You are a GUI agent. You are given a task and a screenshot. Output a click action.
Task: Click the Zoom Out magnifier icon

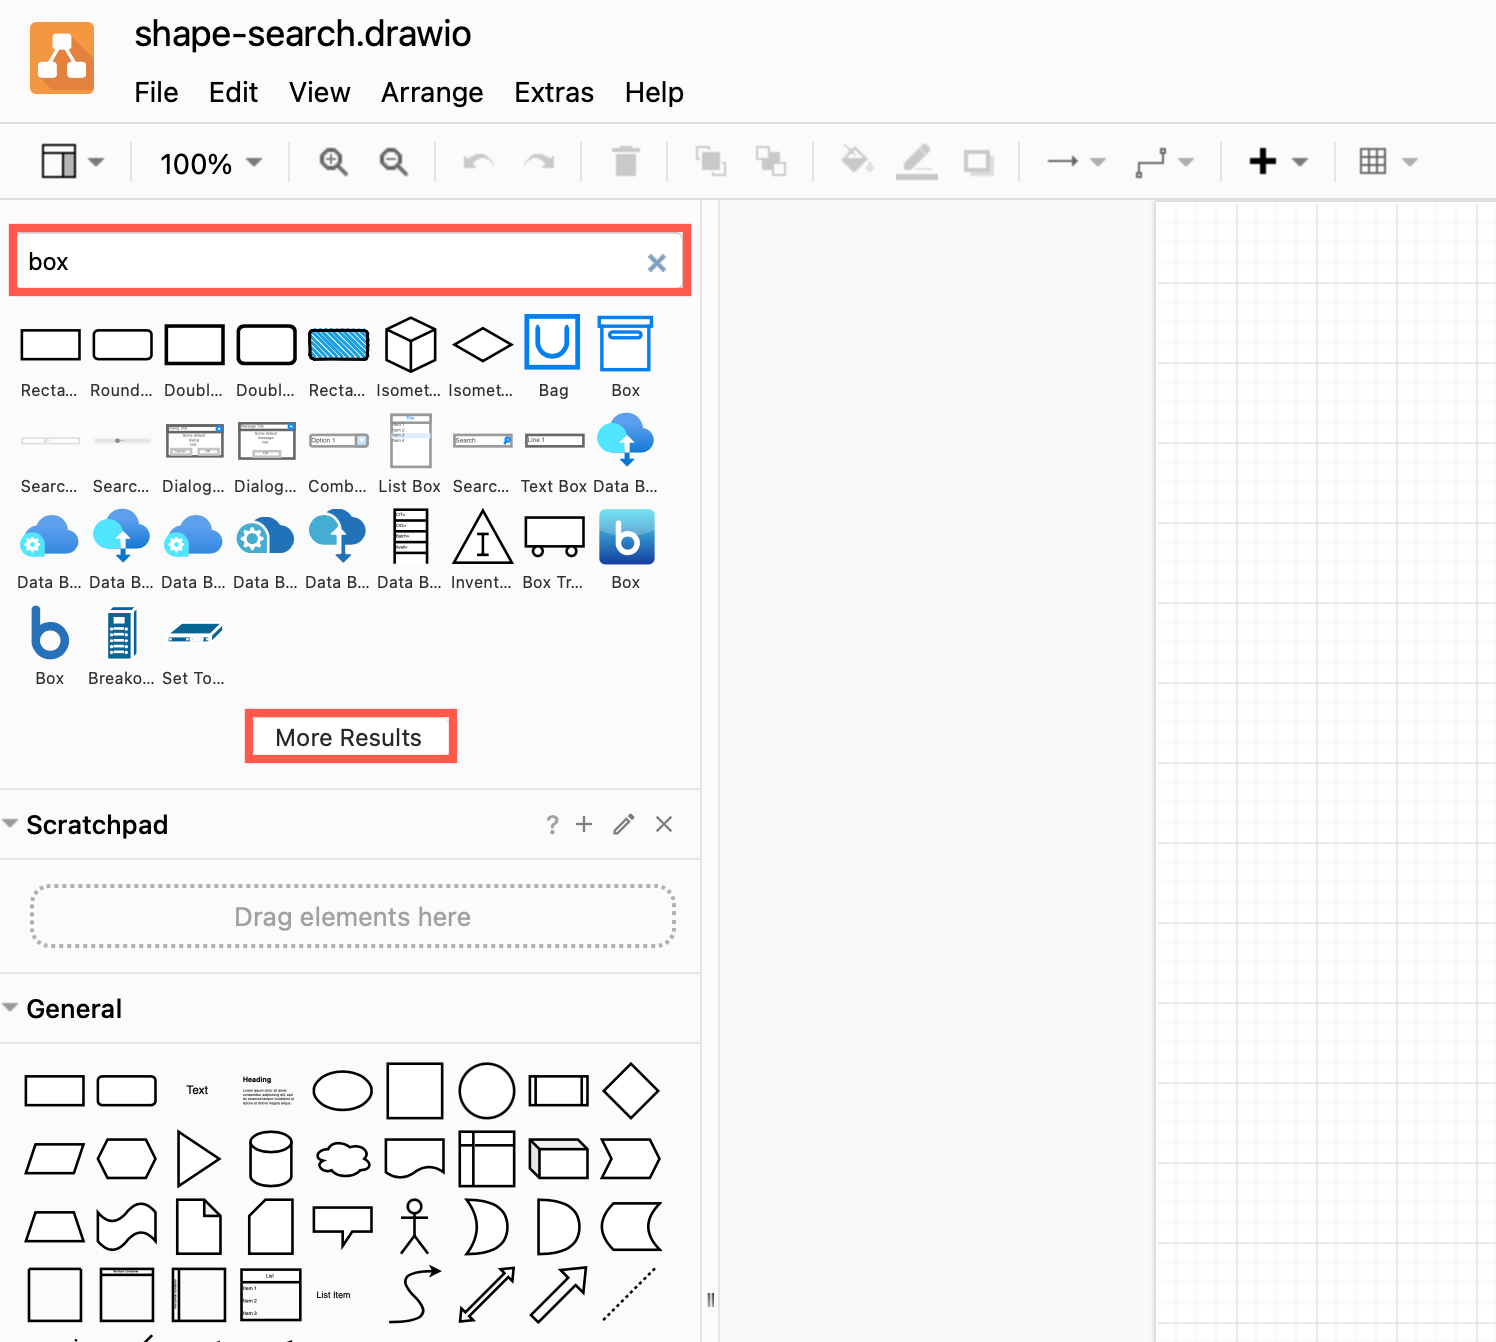pos(393,161)
